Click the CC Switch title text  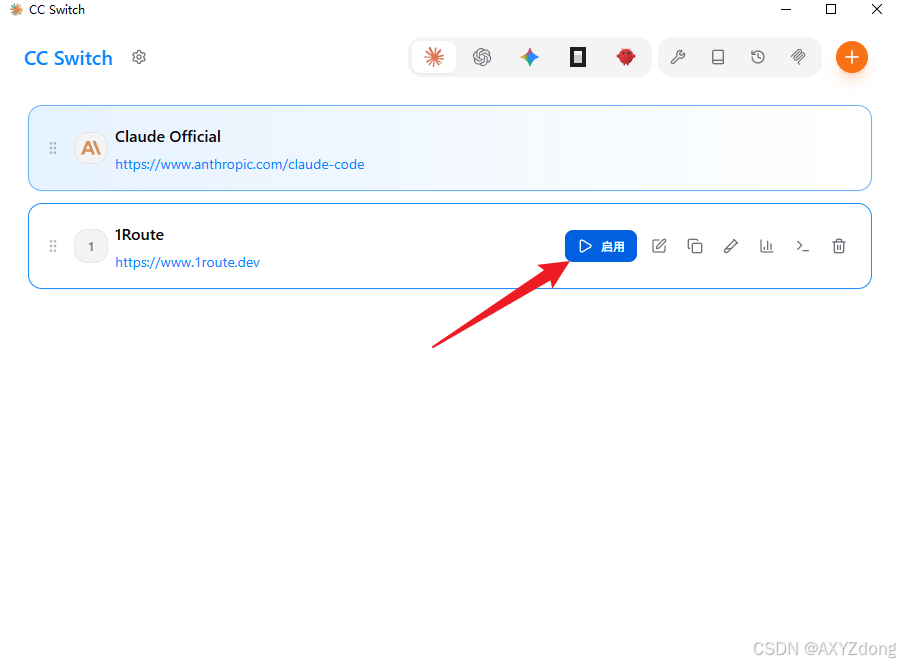68,58
